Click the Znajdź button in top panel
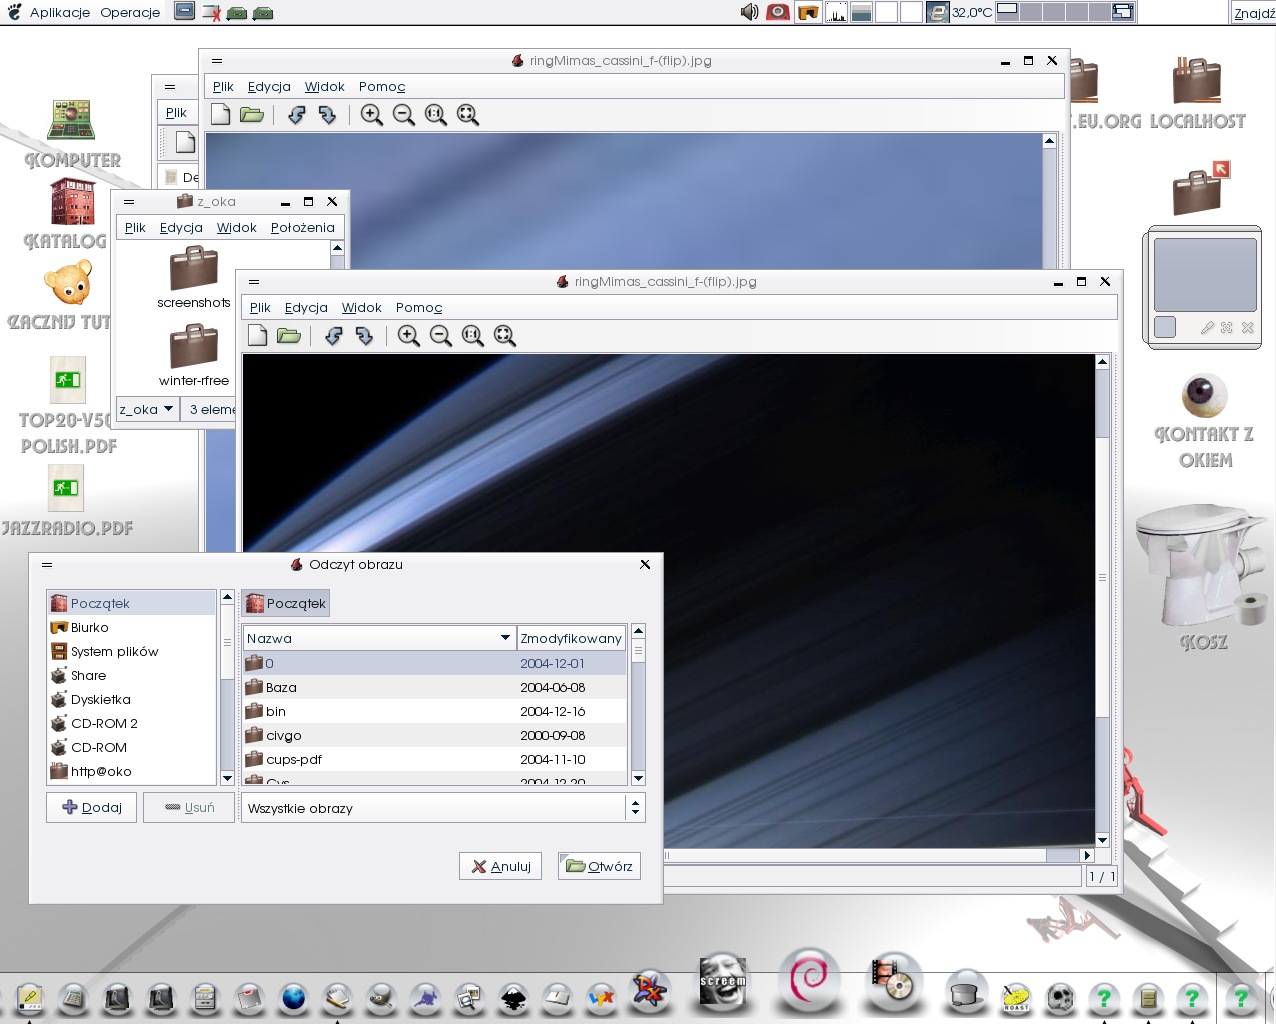The image size is (1276, 1024). [1254, 13]
